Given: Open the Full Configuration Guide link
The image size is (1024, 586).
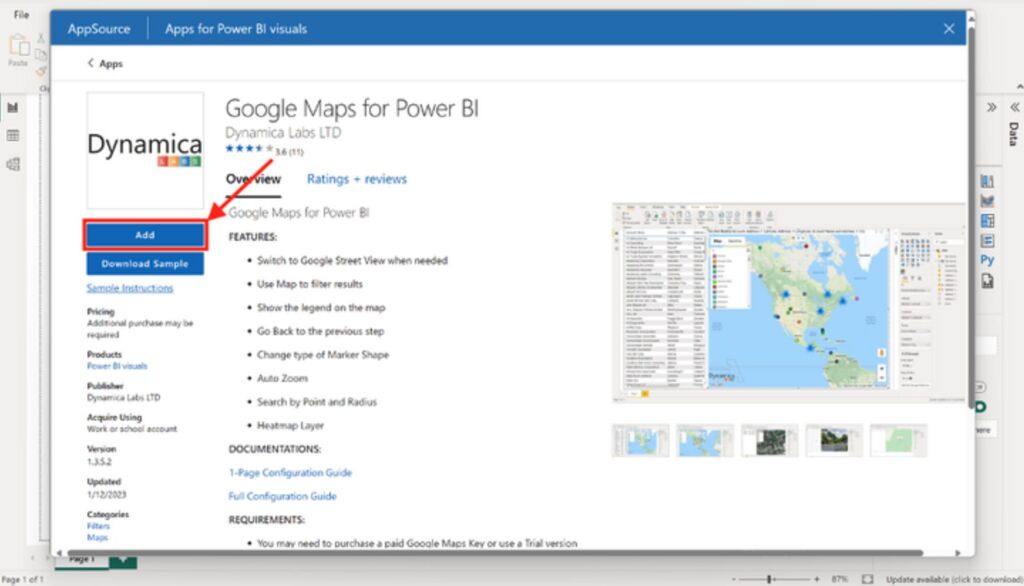Looking at the screenshot, I should [x=282, y=496].
